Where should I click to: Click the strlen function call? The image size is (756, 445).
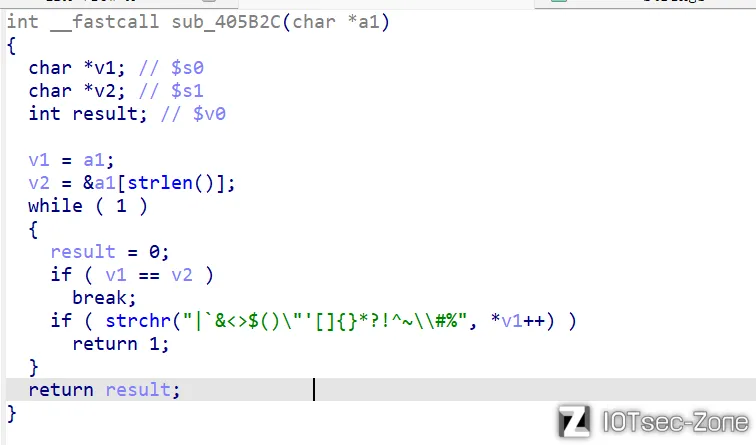[175, 183]
